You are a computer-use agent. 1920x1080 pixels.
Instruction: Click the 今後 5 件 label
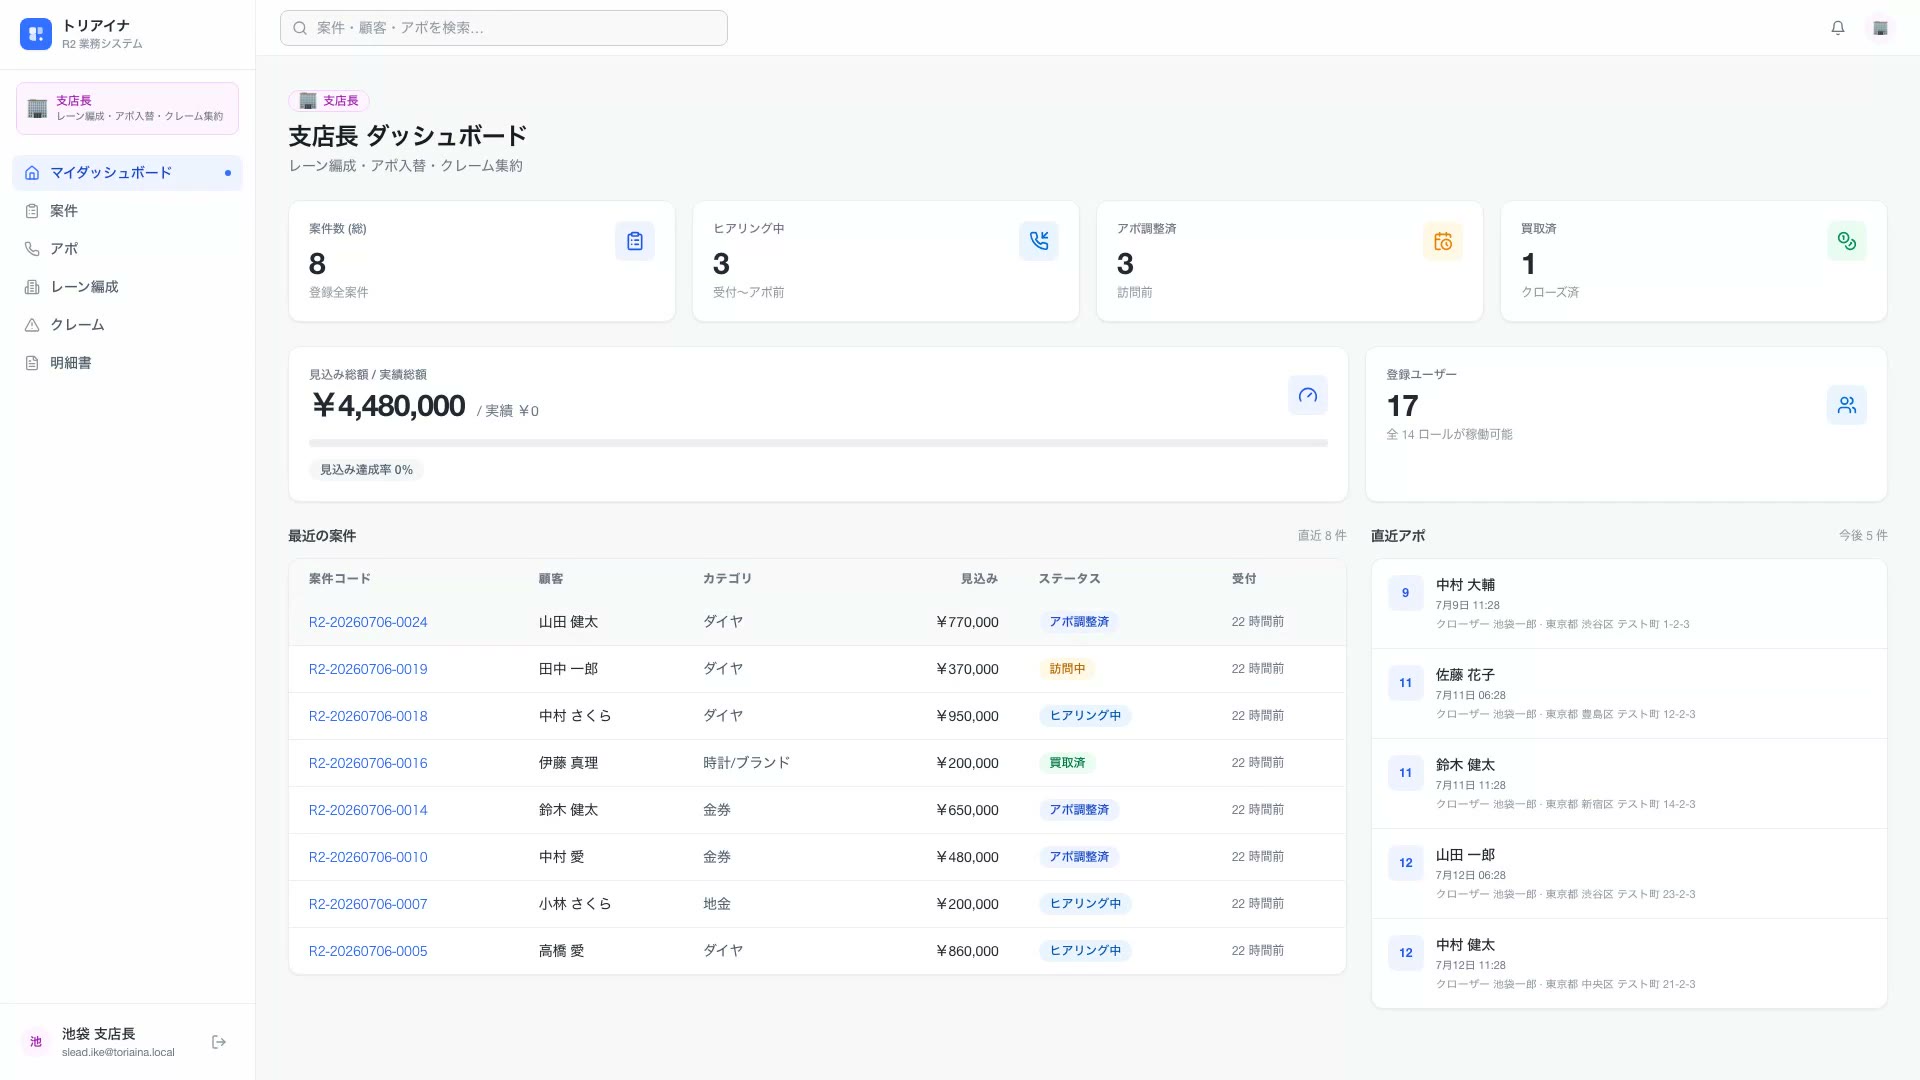point(1862,536)
